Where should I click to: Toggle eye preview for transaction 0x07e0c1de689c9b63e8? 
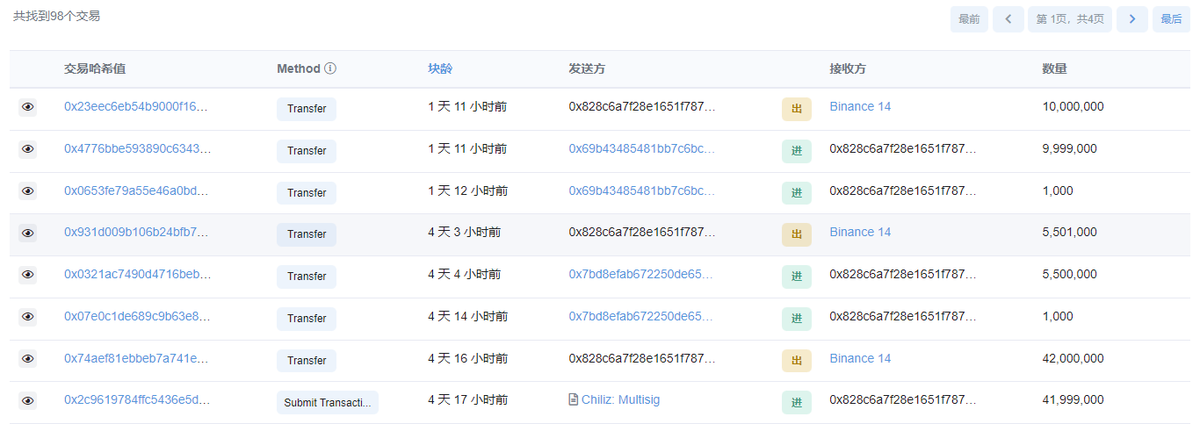click(x=28, y=317)
